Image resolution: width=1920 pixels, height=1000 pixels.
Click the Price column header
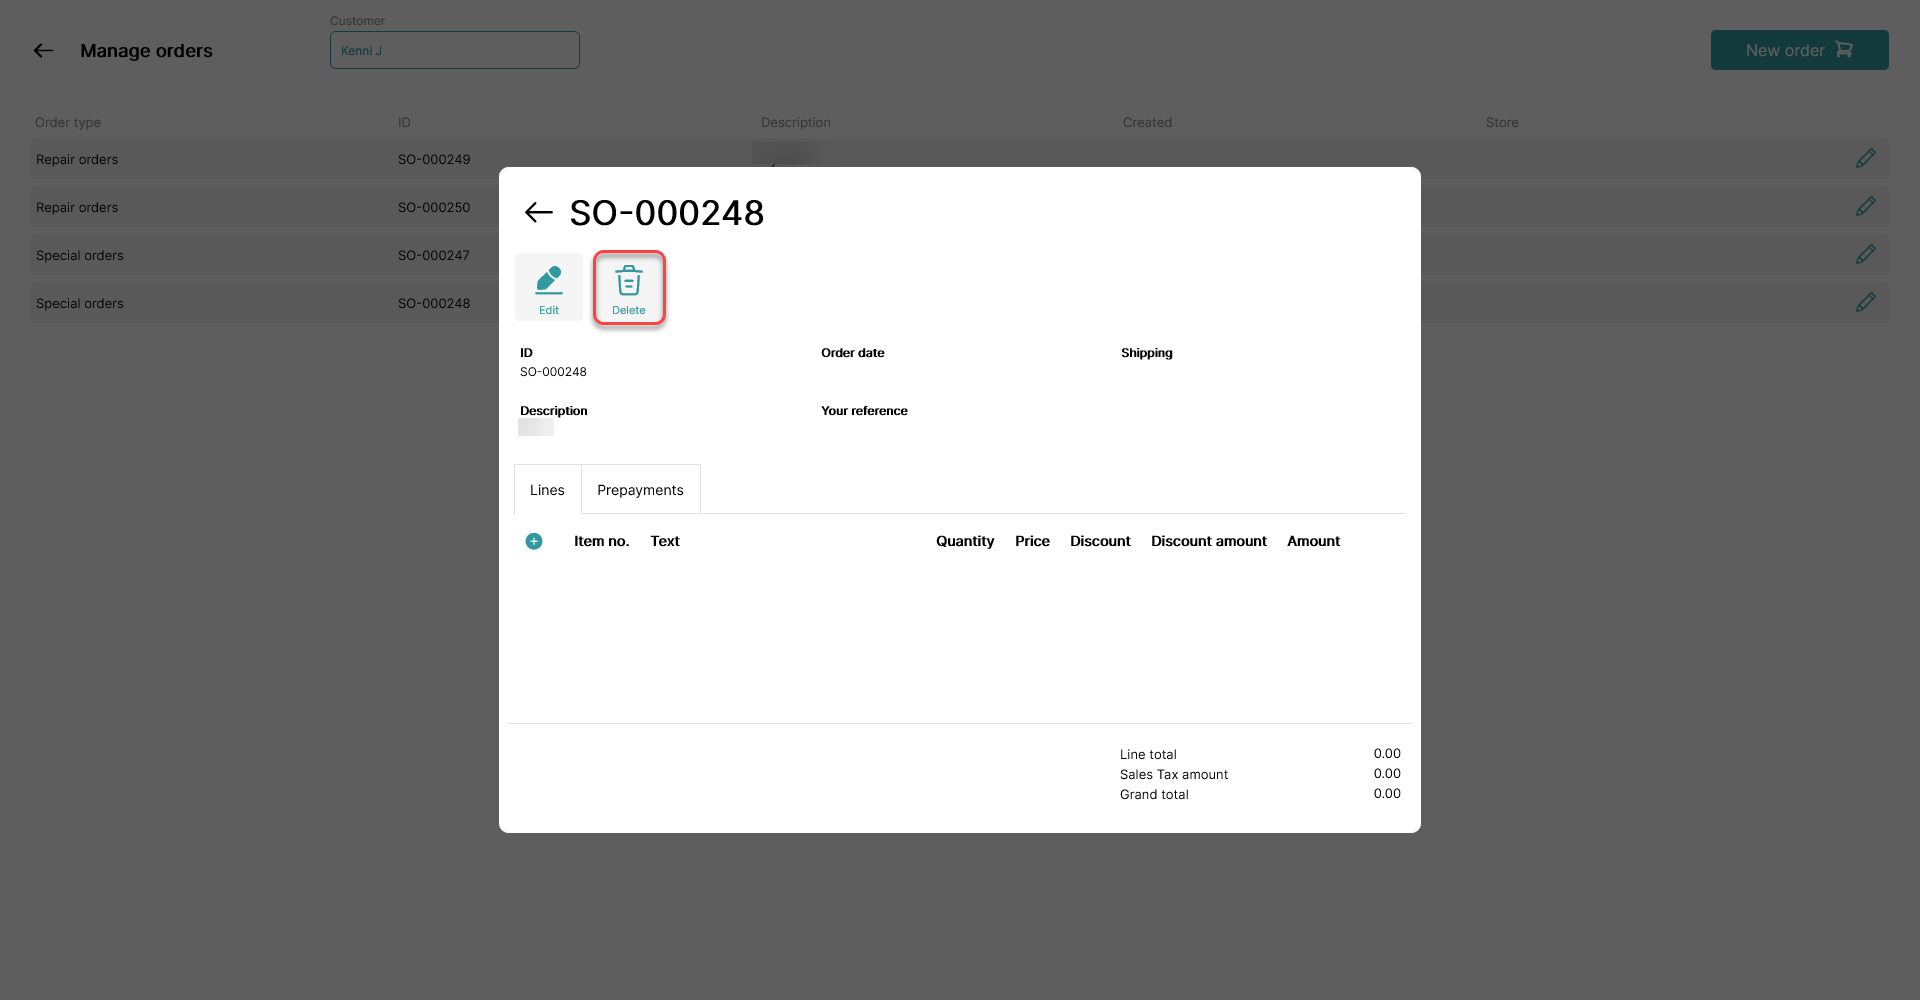tap(1032, 541)
